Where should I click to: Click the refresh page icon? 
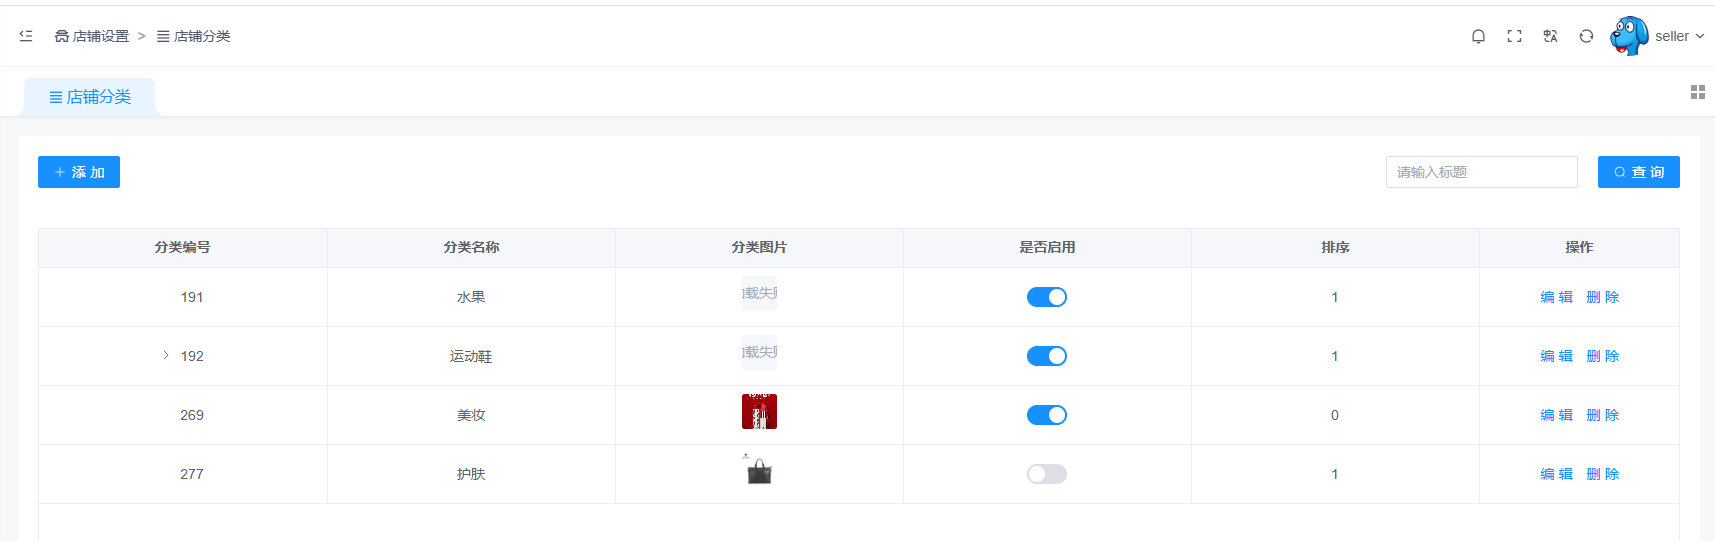pos(1586,36)
